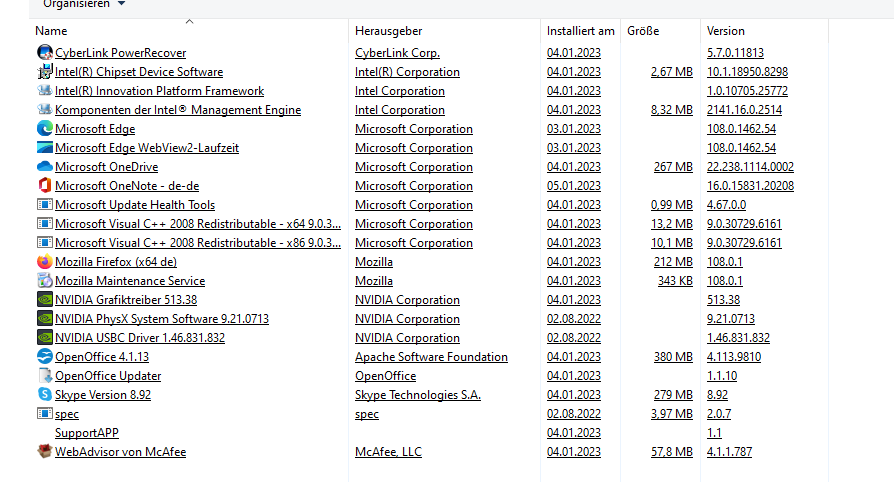Select NVIDIA PhysX System Software entry

162,319
